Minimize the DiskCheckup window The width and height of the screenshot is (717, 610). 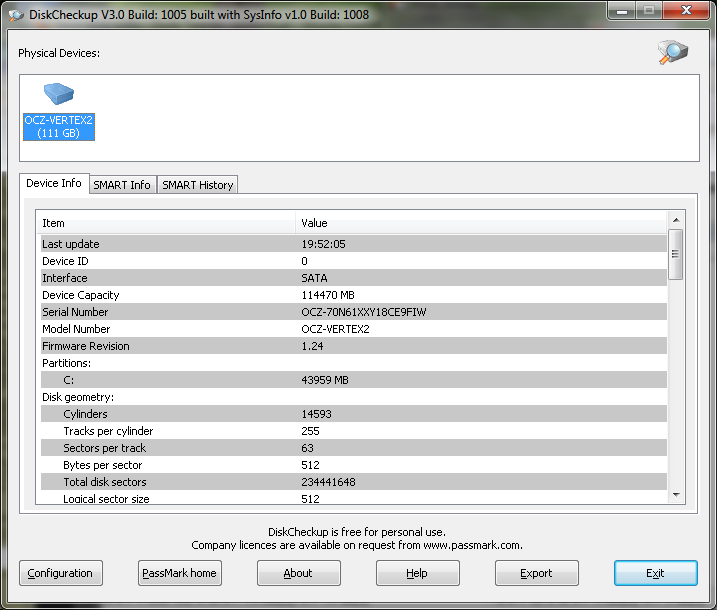[x=621, y=11]
